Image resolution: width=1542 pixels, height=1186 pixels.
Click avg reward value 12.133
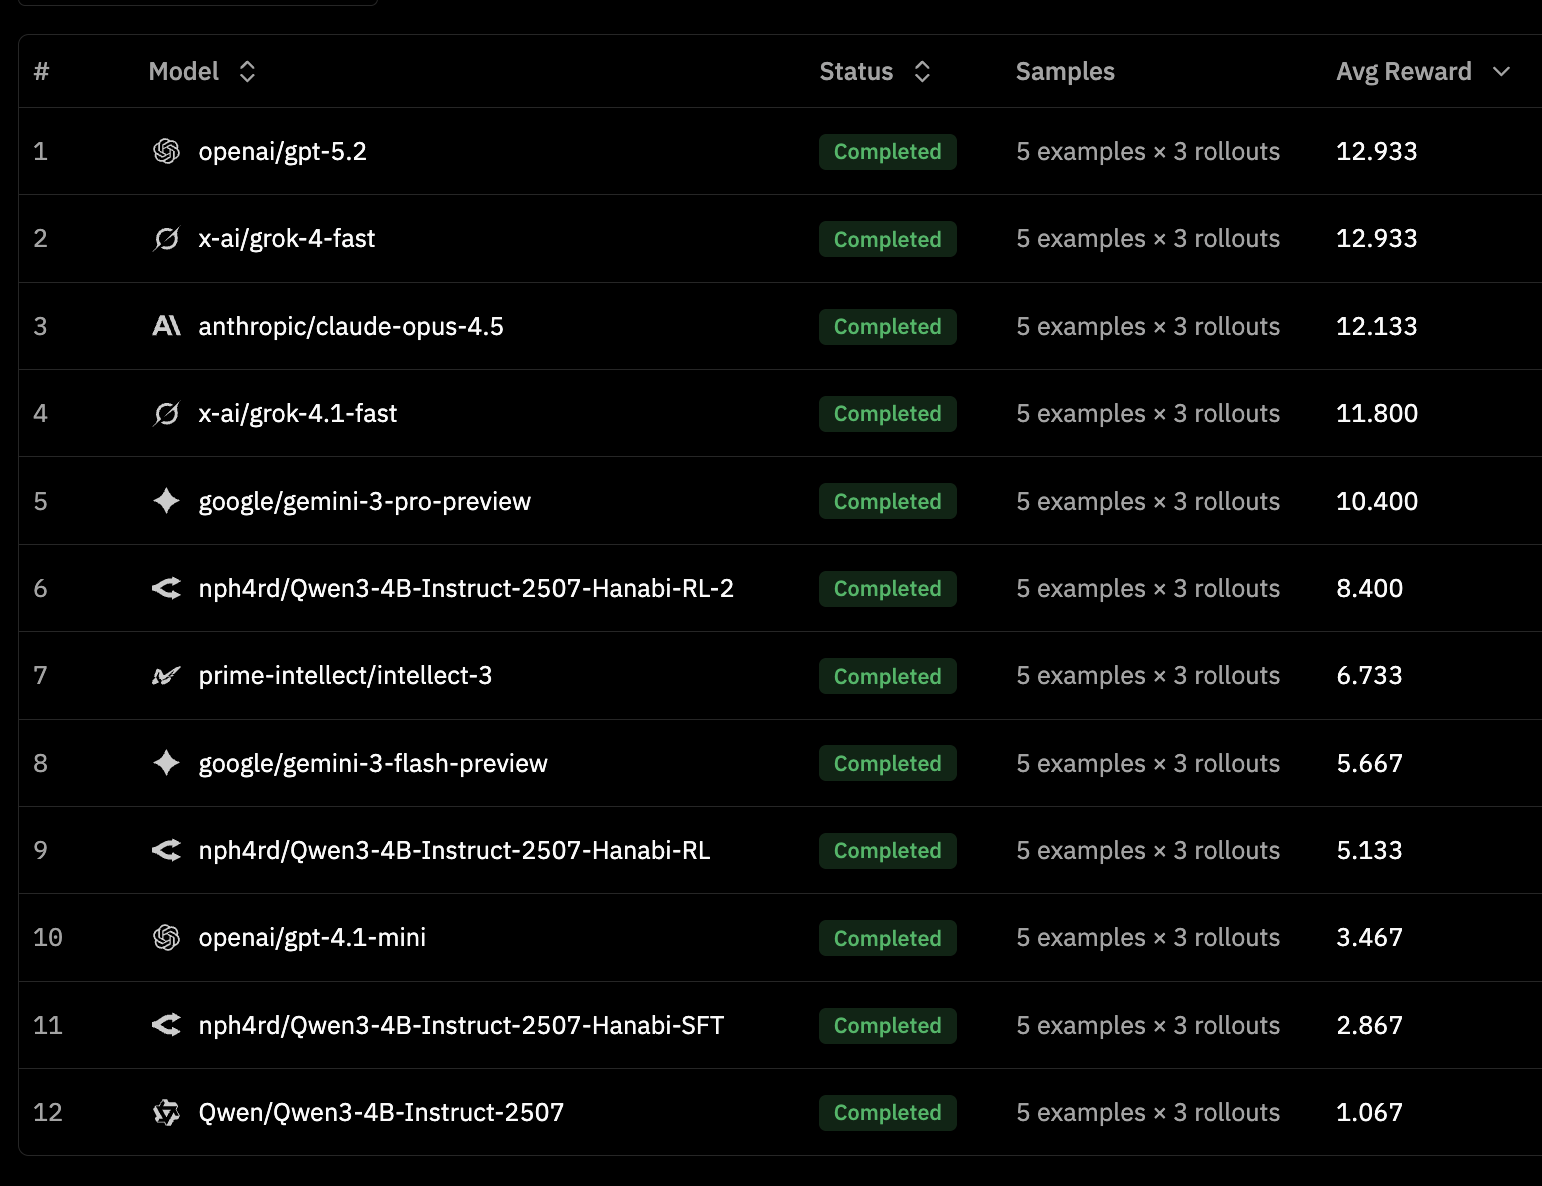pos(1377,326)
